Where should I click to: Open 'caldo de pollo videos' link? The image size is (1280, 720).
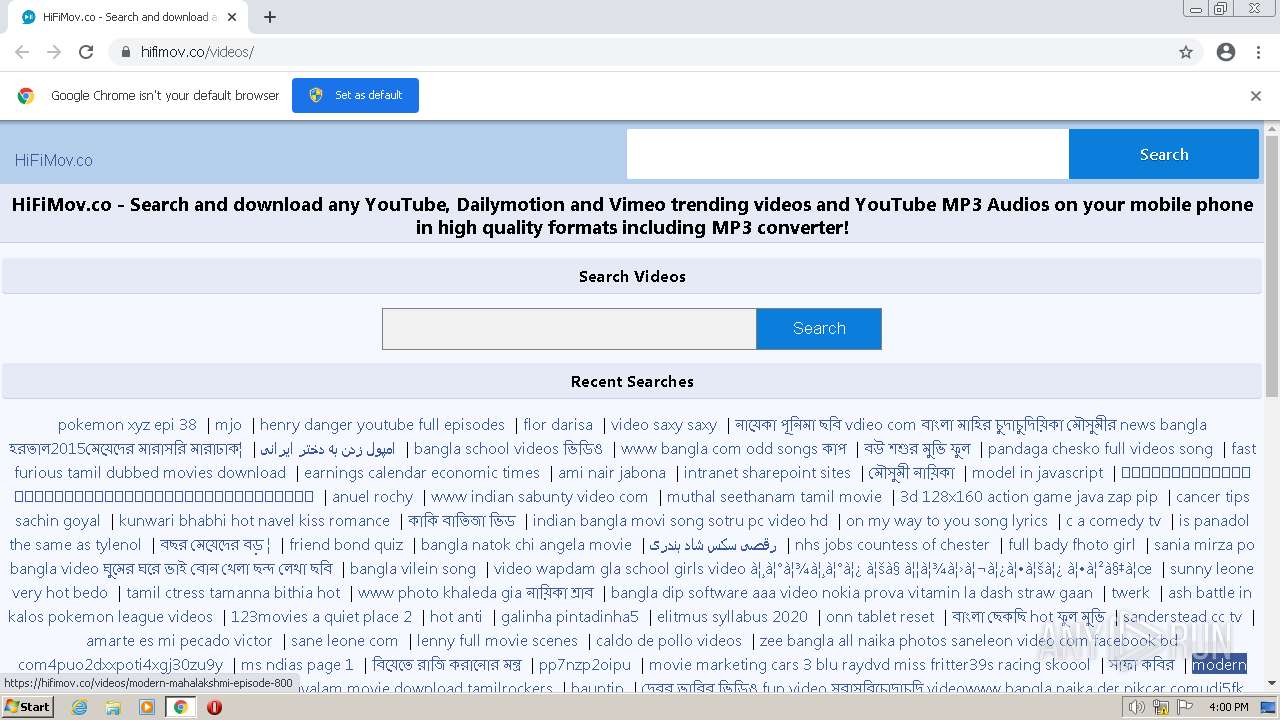pyautogui.click(x=669, y=641)
